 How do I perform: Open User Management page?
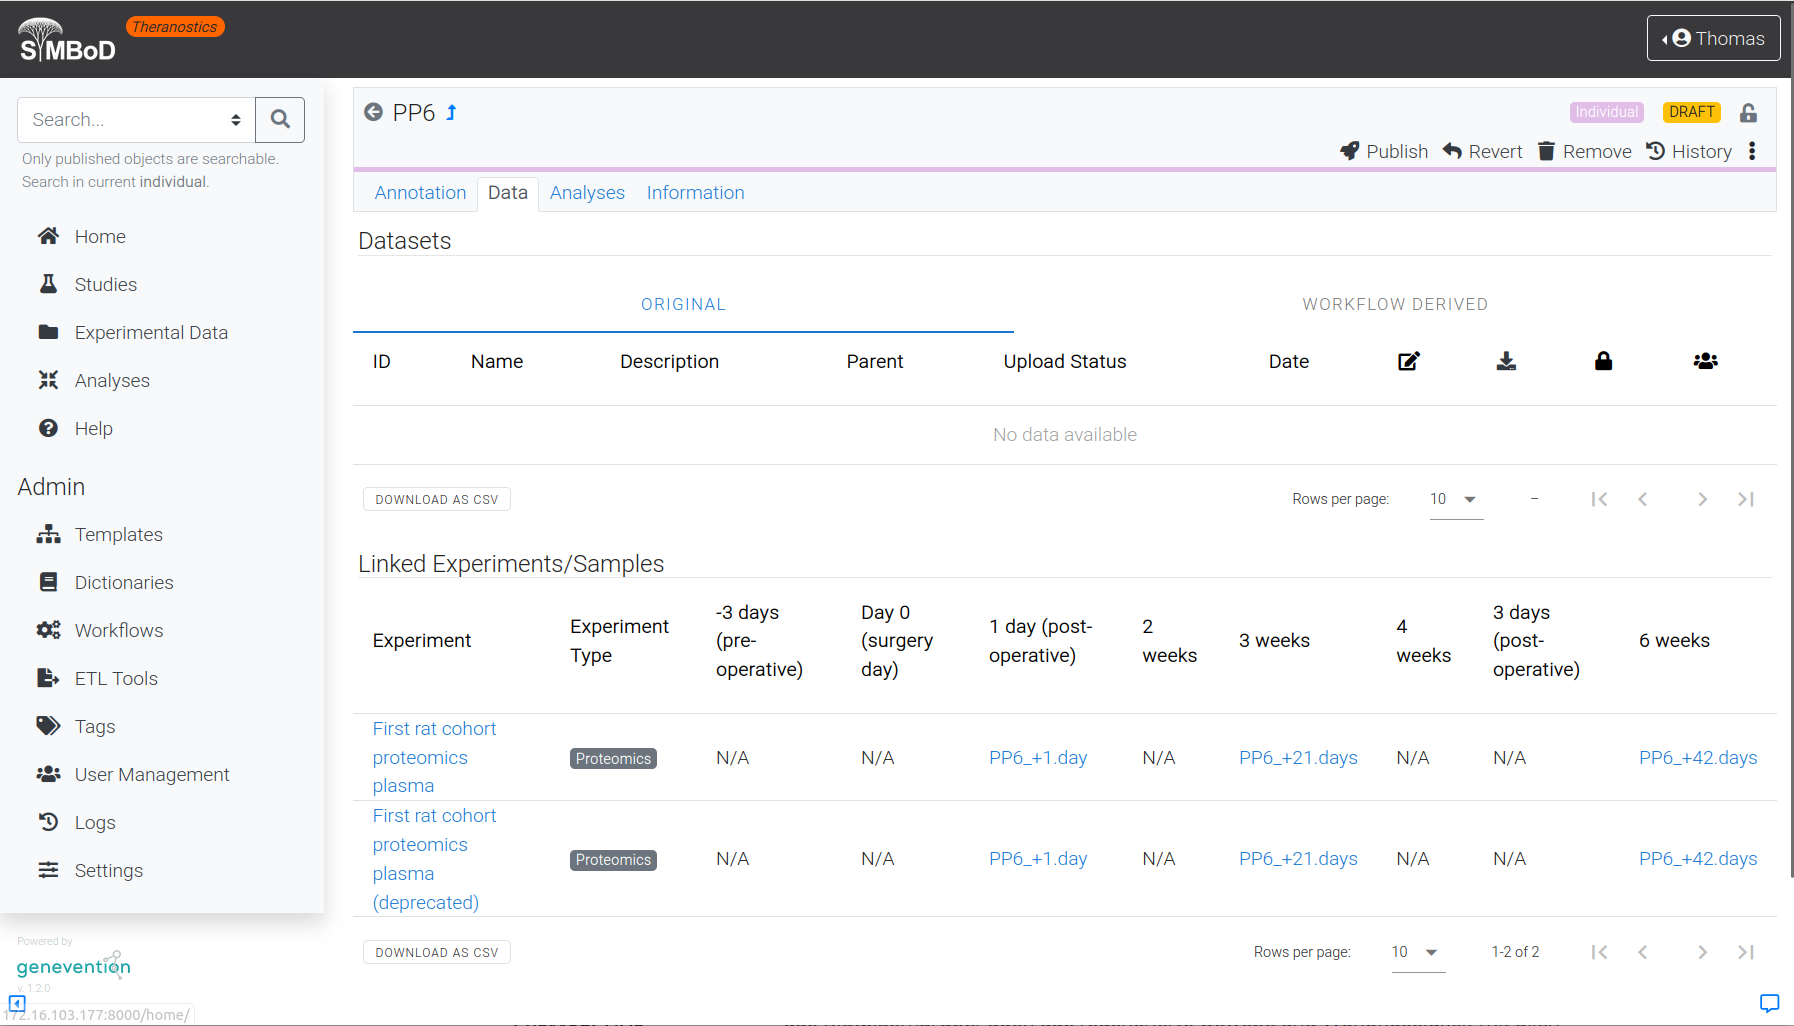pyautogui.click(x=152, y=775)
